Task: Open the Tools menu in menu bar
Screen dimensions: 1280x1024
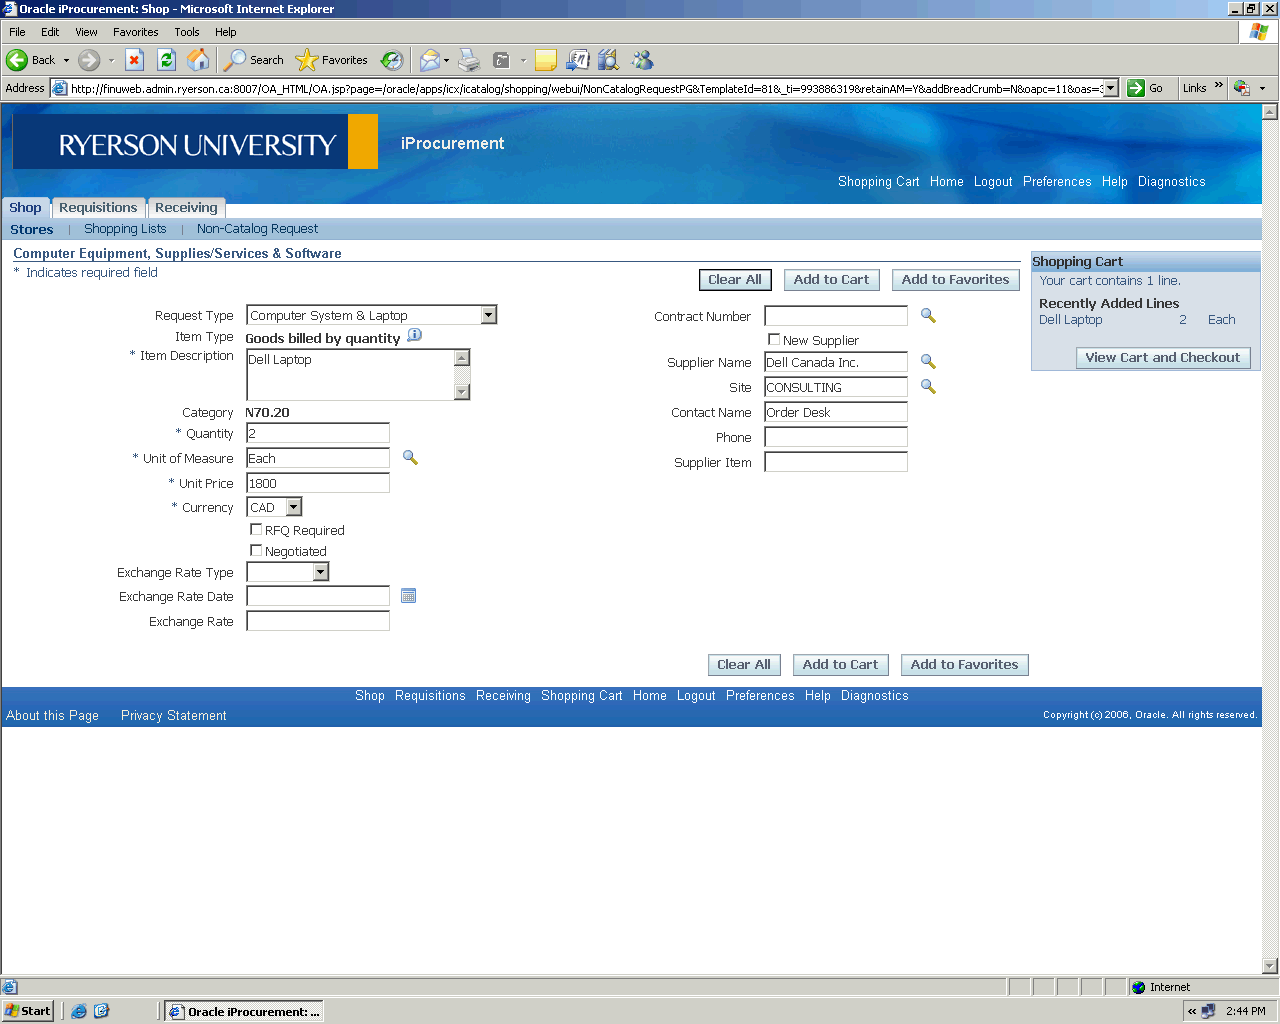Action: pos(186,32)
